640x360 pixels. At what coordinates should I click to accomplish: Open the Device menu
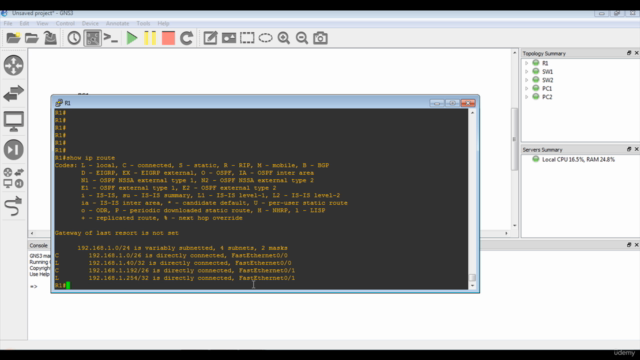(90, 23)
